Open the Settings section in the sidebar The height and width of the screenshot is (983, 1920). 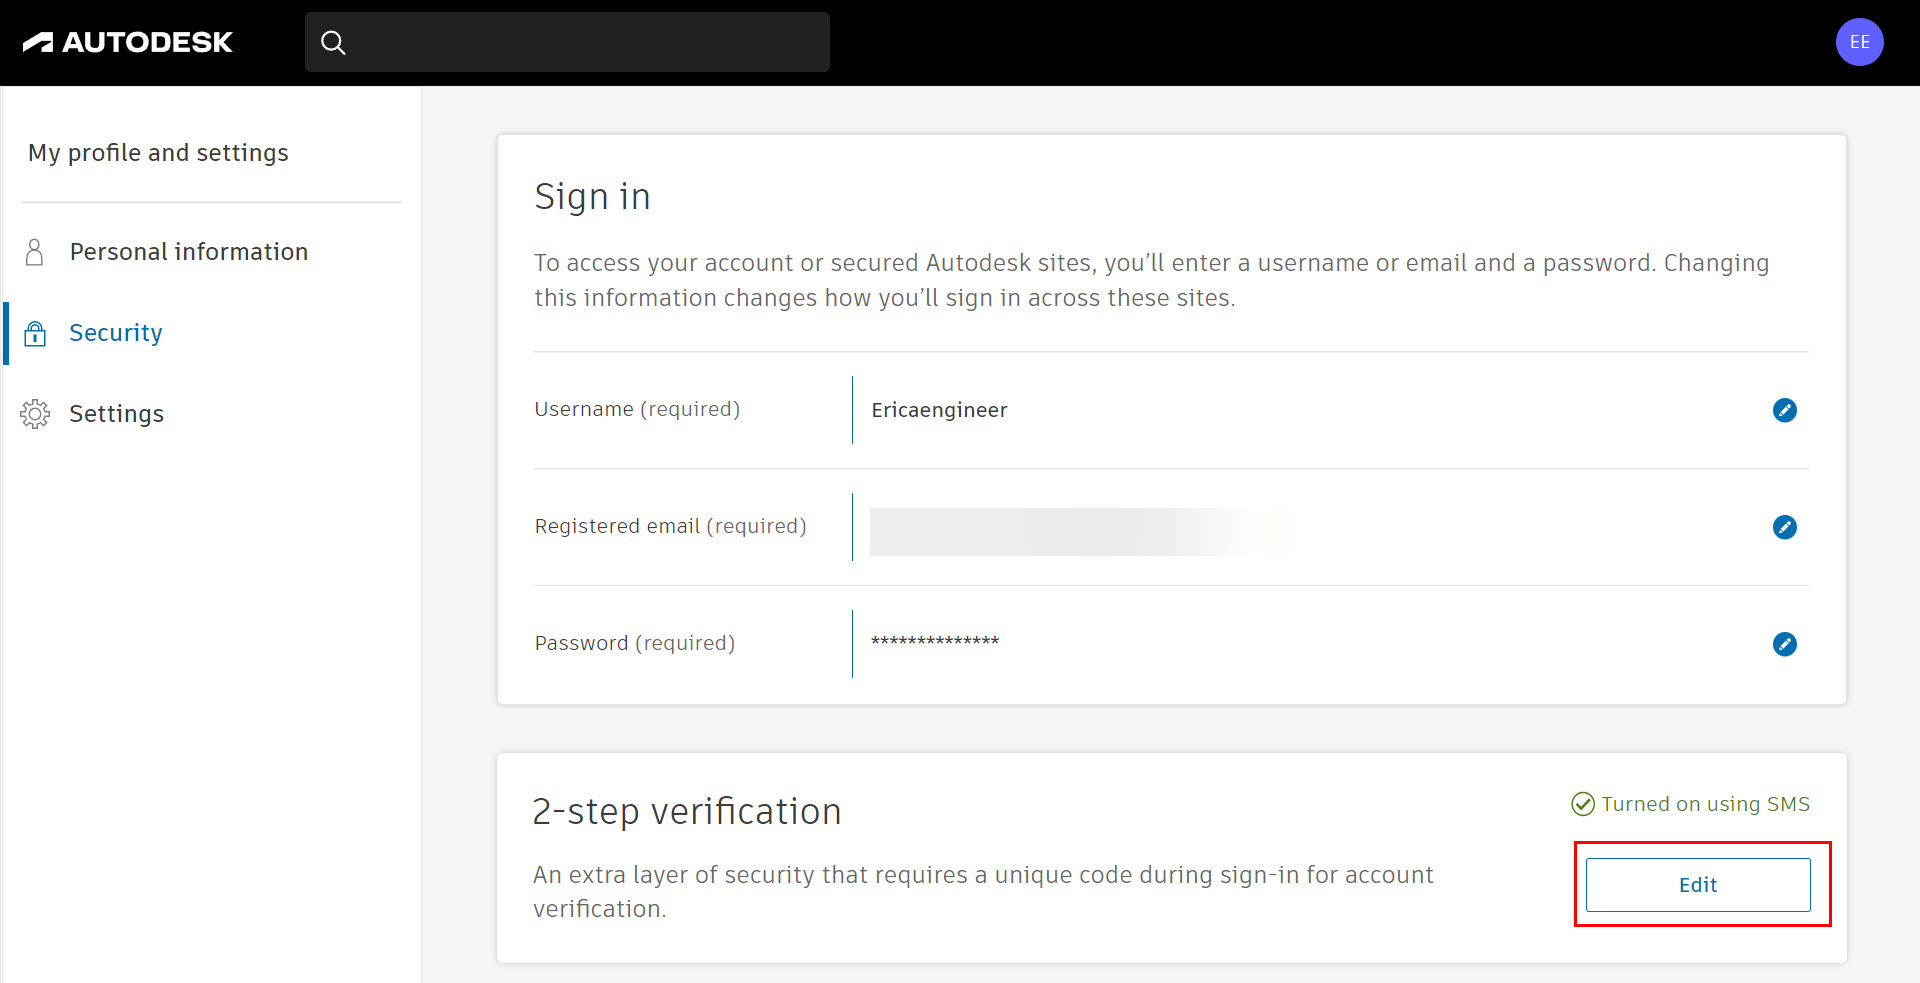(x=117, y=414)
